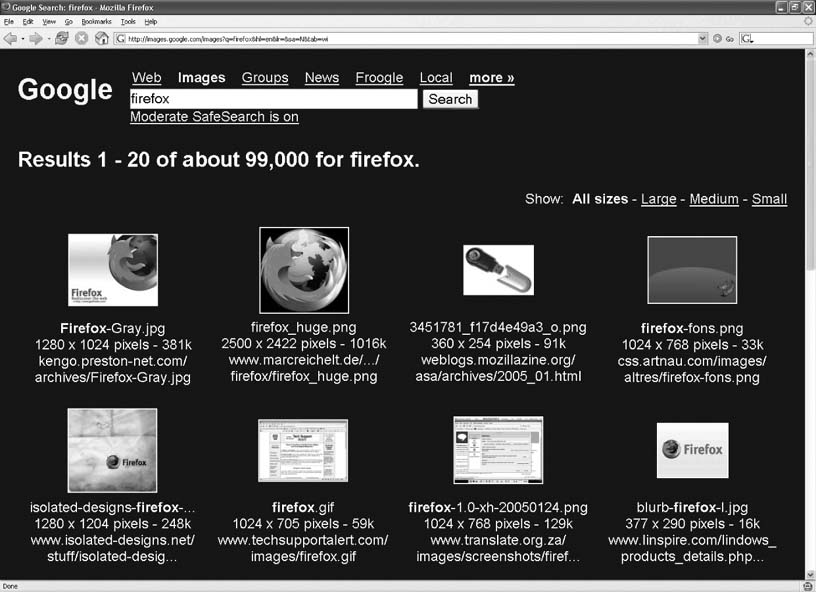This screenshot has width=816, height=592.
Task: Open the address bar history dropdown
Action: point(702,39)
